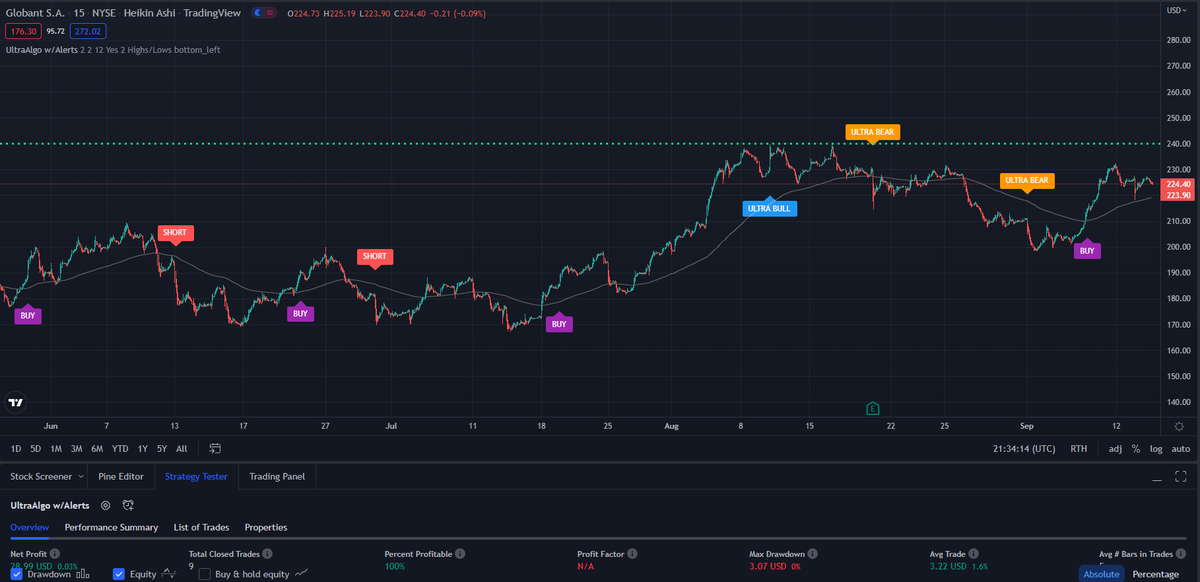Set date range to 1Y

point(142,449)
